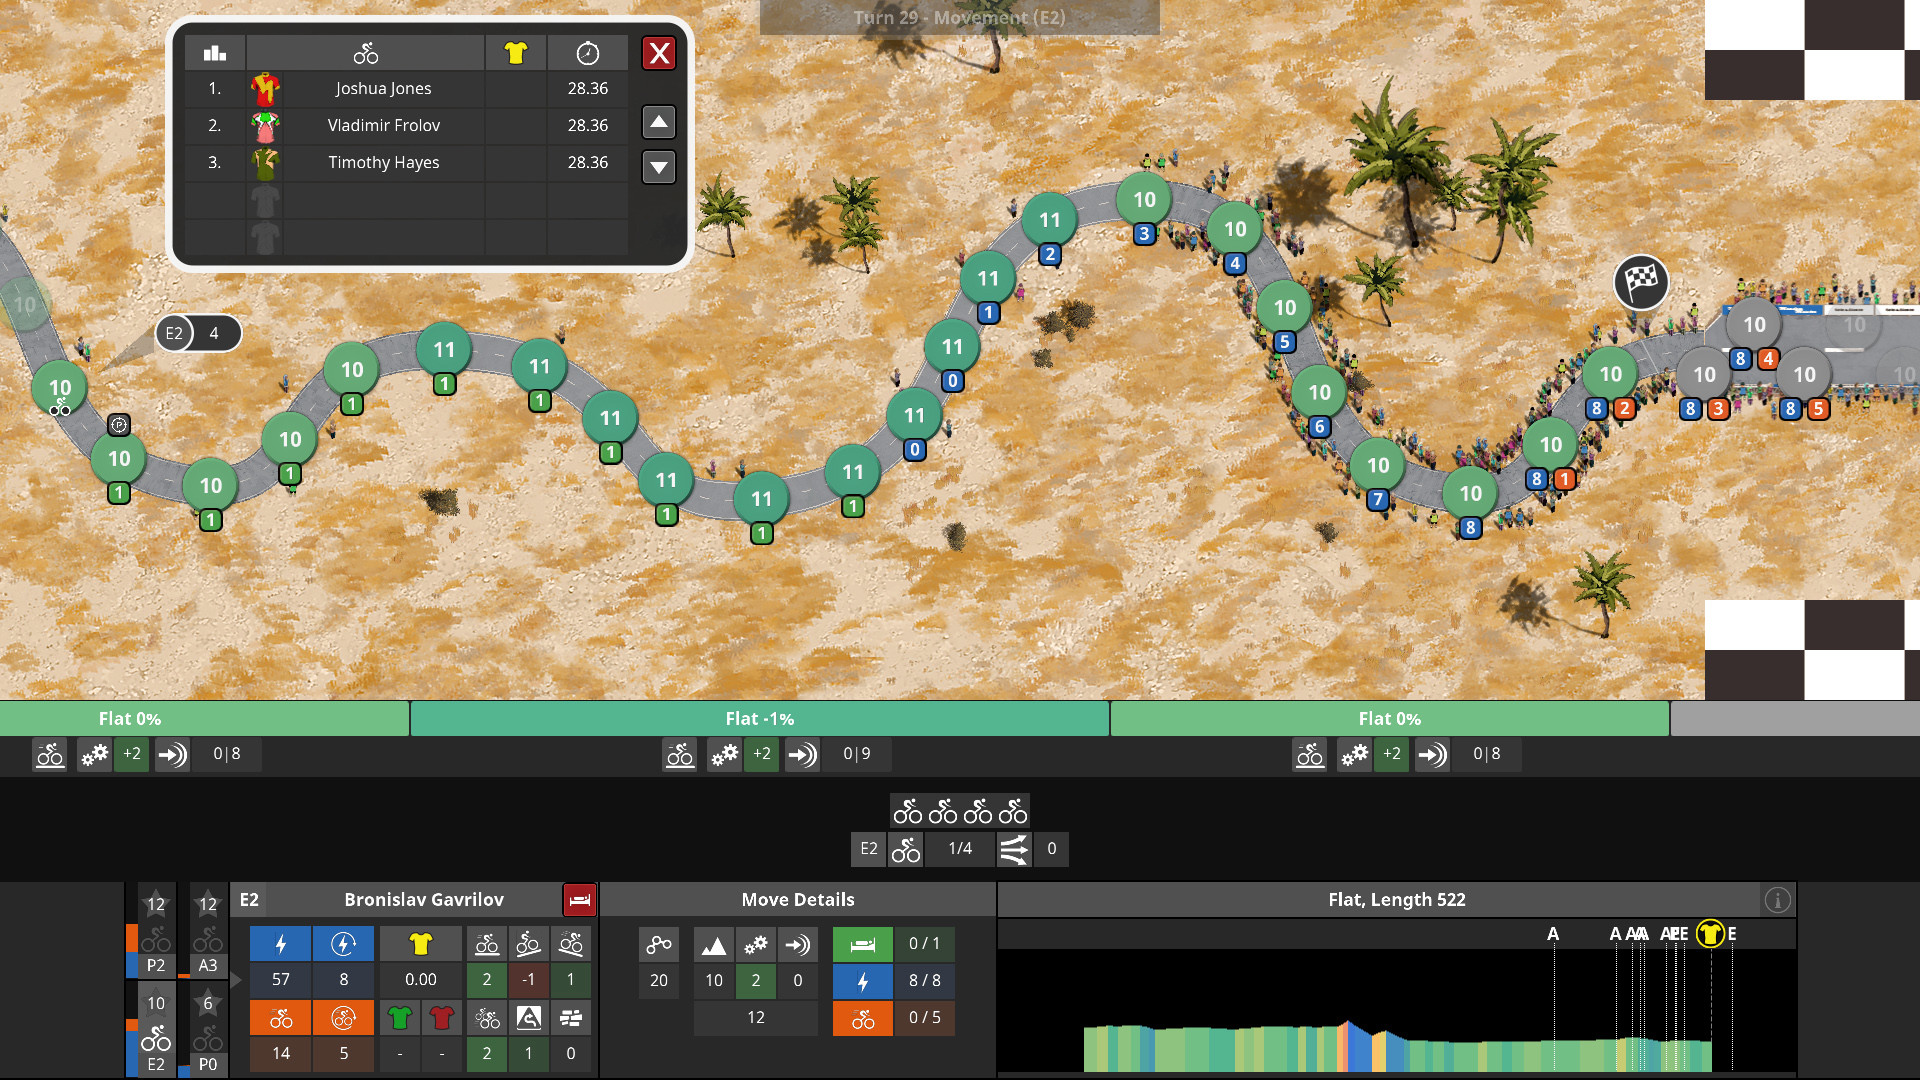The width and height of the screenshot is (1920, 1080).
Task: Click the mountain icon in Move Details
Action: (x=713, y=943)
